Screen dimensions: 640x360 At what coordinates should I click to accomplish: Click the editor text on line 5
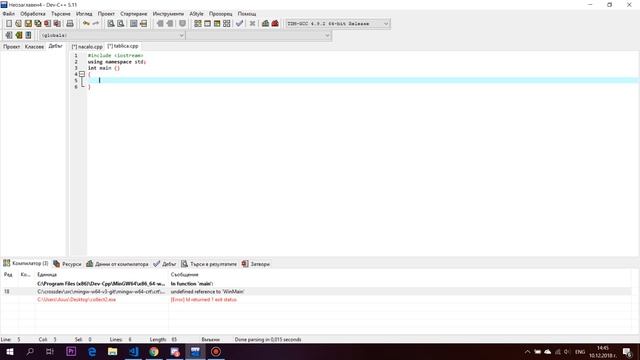(362, 80)
